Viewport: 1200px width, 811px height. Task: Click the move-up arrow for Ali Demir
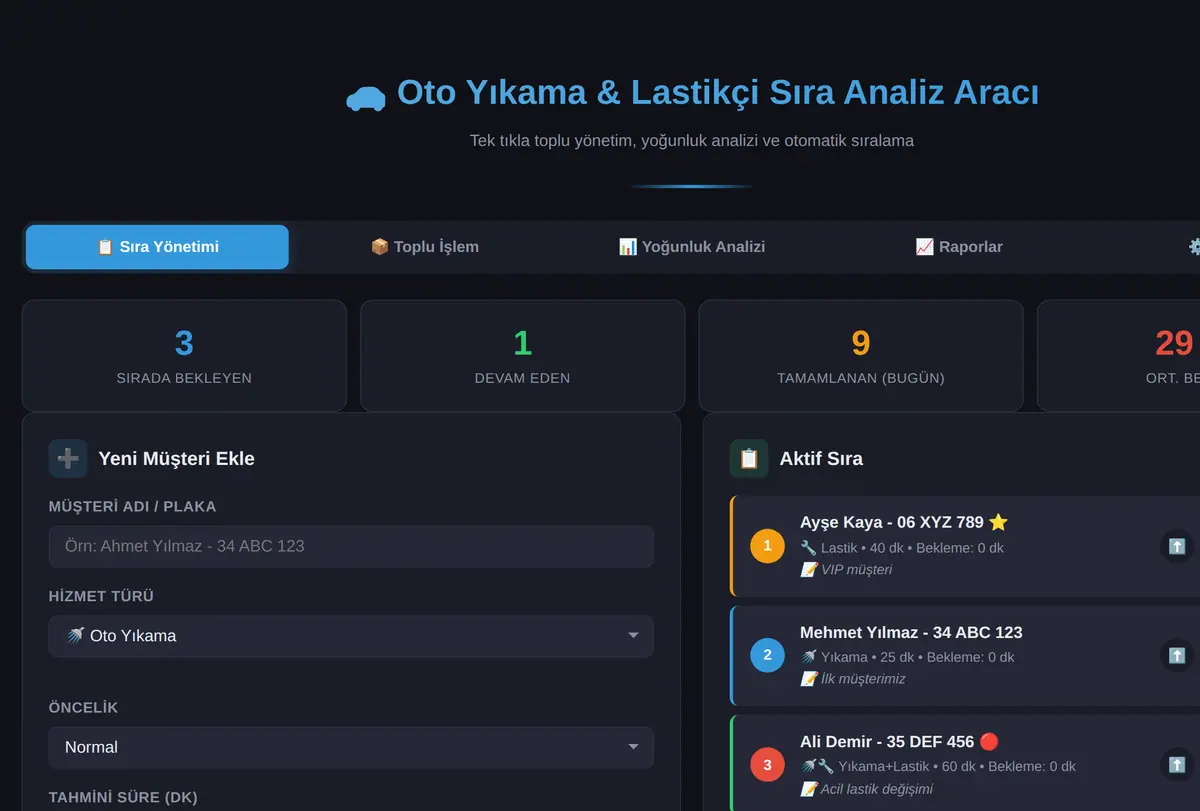pyautogui.click(x=1177, y=765)
